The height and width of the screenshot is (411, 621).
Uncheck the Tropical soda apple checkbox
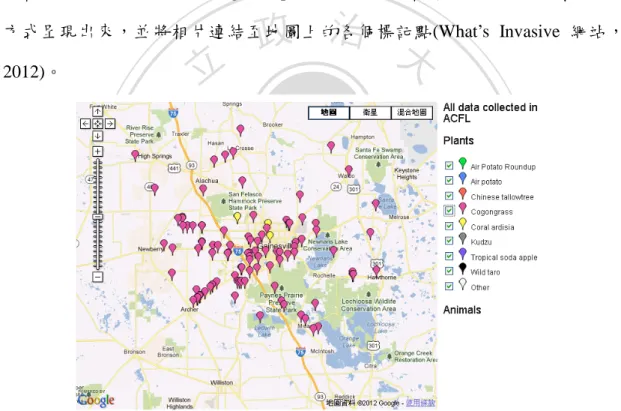coord(449,256)
